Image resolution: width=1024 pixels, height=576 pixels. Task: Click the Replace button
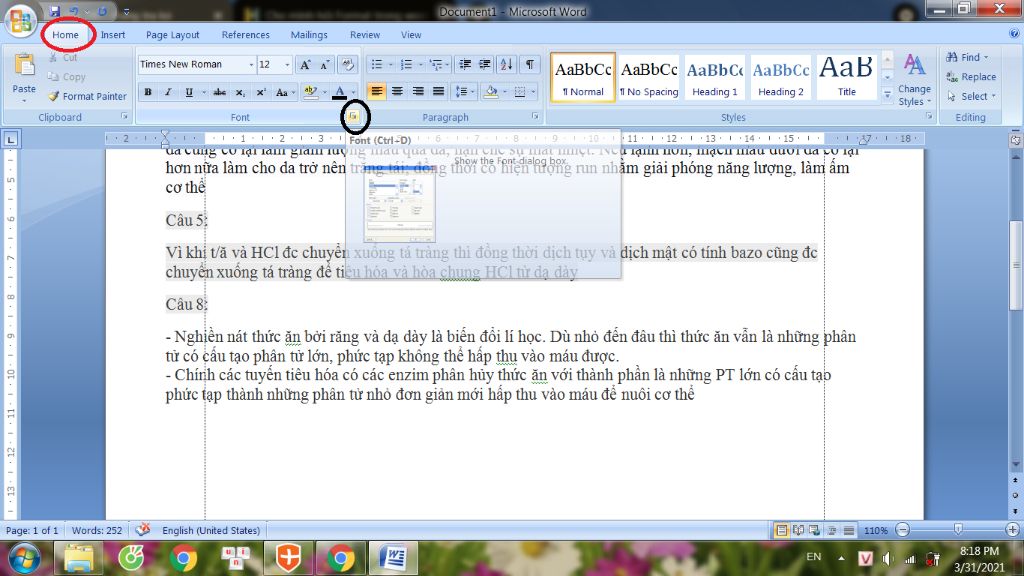(x=971, y=76)
